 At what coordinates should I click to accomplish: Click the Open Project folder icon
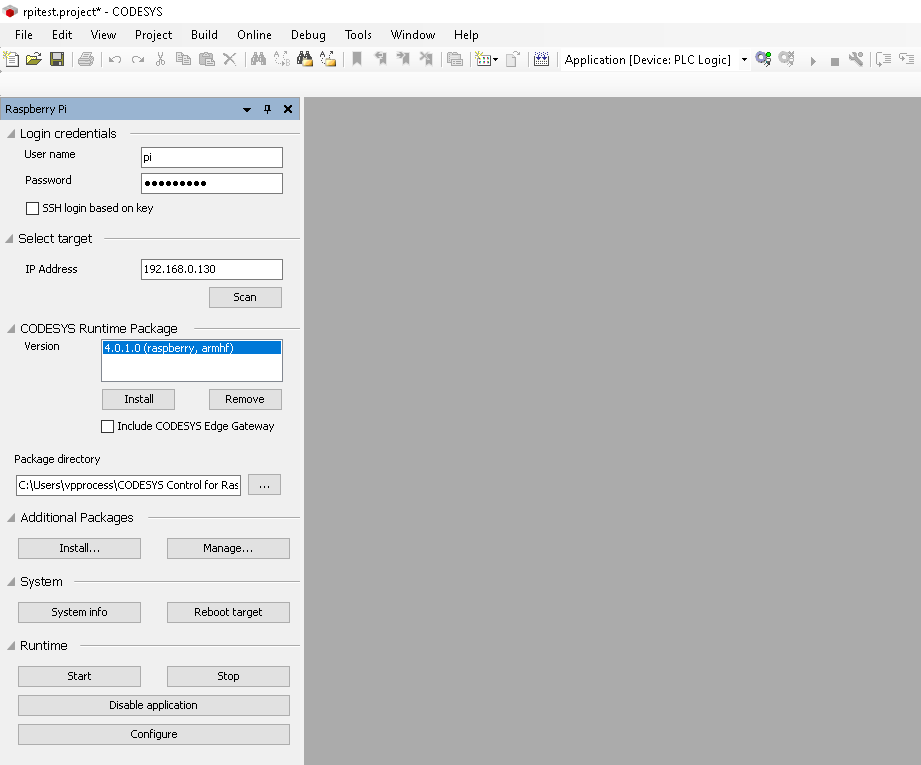point(33,59)
